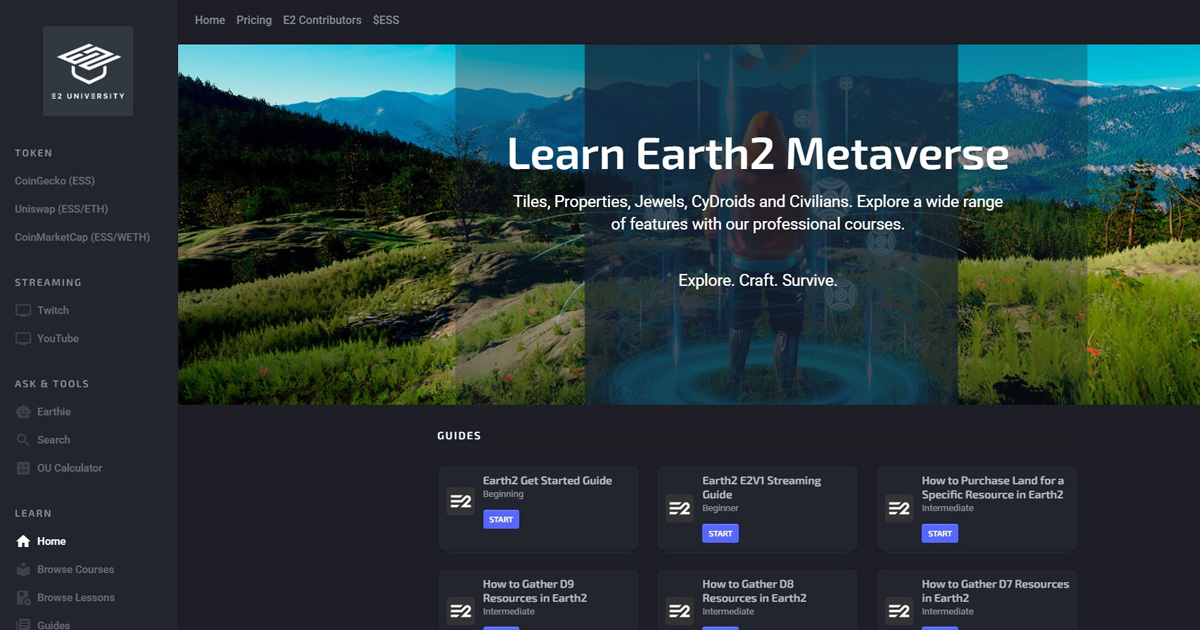Click the Home house icon in sidebar
This screenshot has height=630, width=1200.
pos(23,541)
